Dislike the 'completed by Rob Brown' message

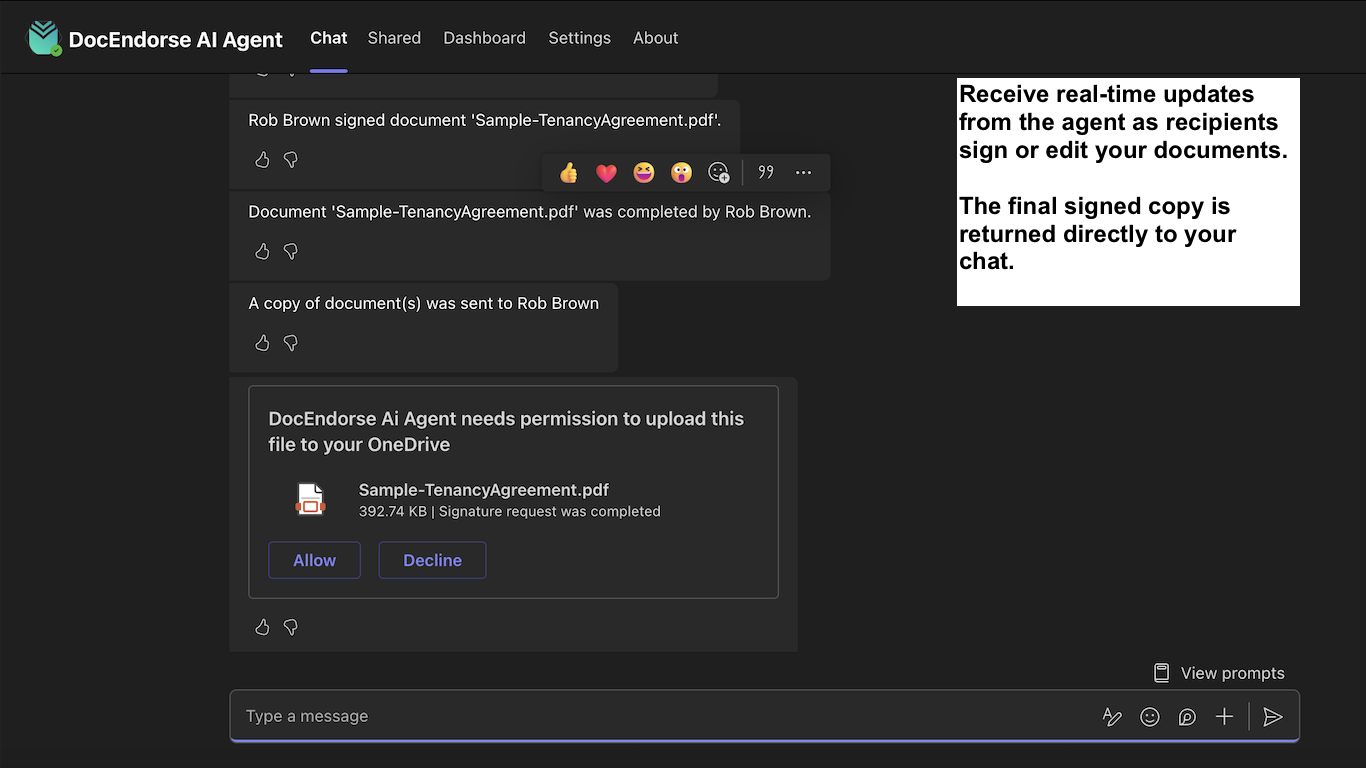(290, 251)
